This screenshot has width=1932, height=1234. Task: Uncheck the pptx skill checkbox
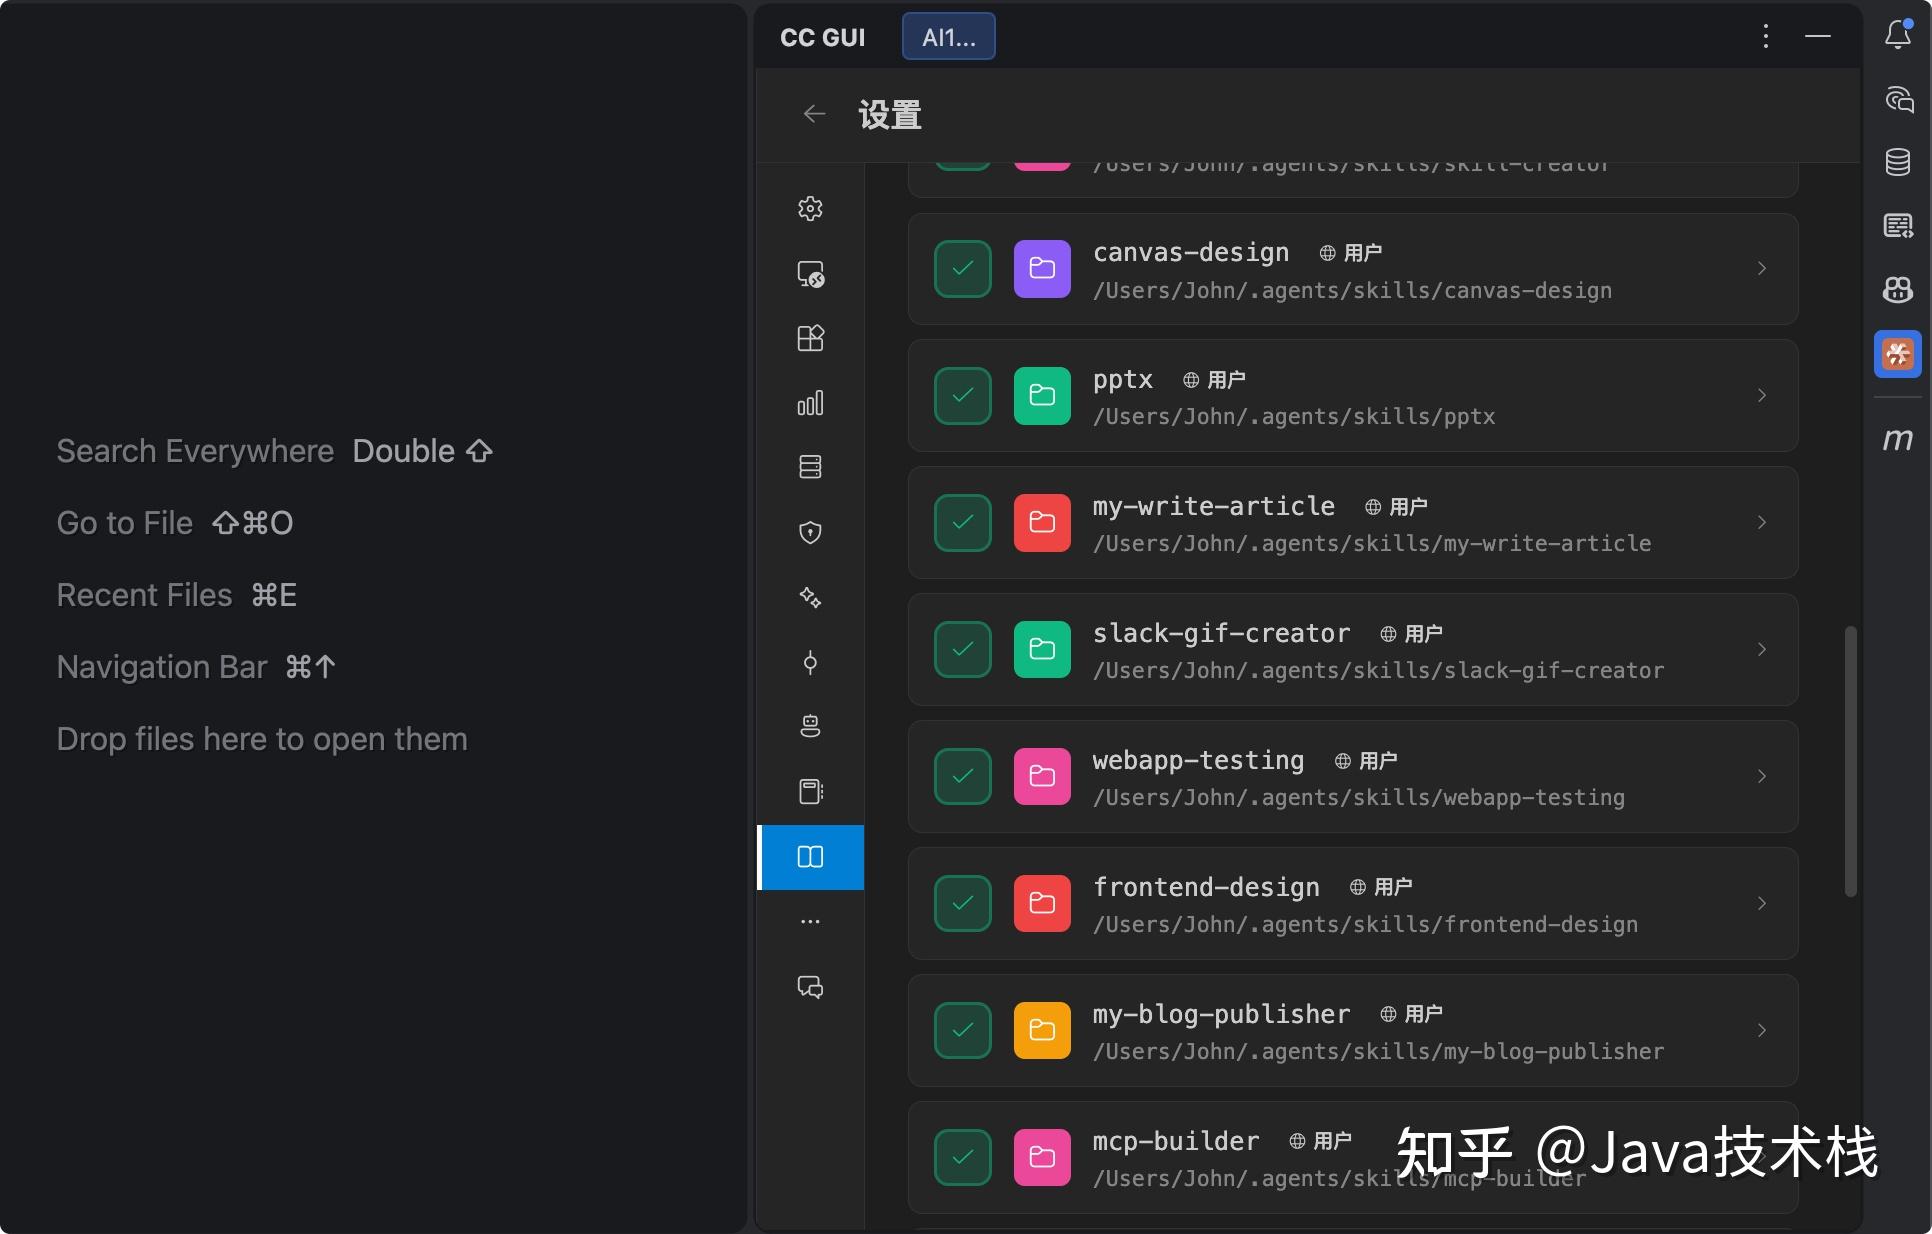962,395
